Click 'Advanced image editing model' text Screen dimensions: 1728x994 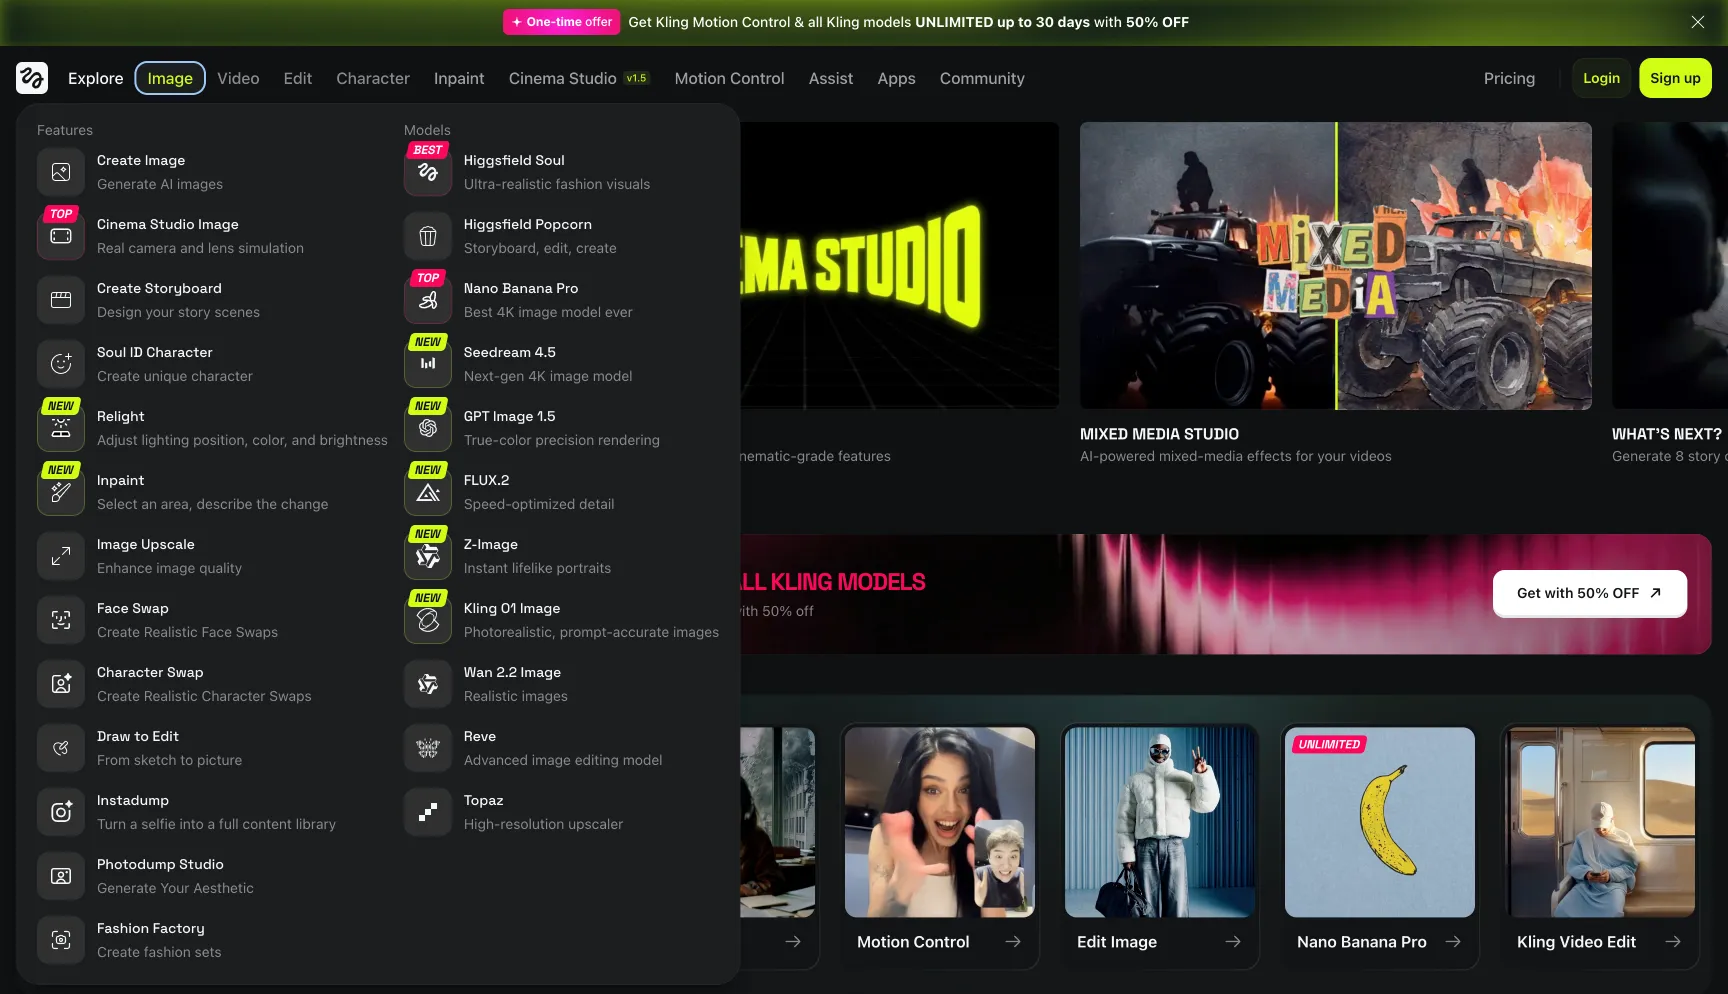563,760
